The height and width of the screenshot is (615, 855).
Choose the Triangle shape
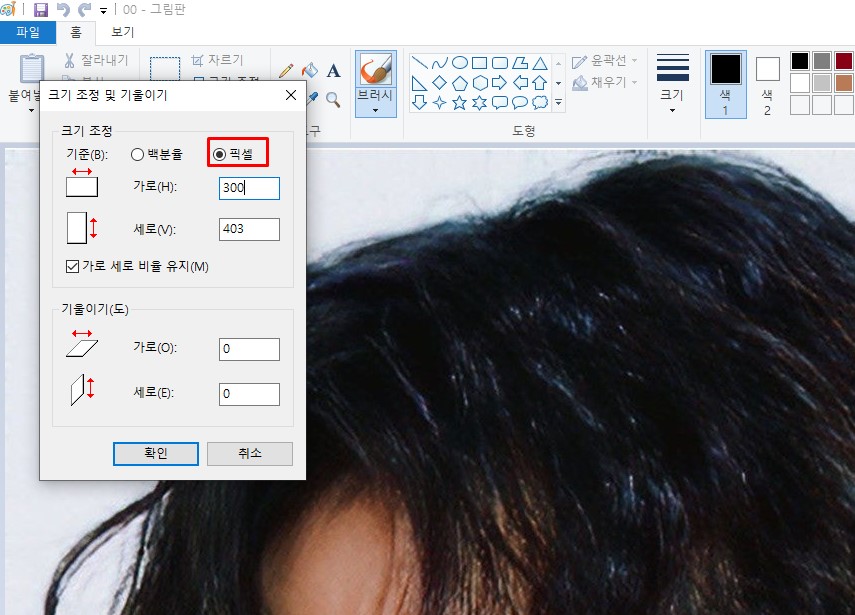[540, 63]
